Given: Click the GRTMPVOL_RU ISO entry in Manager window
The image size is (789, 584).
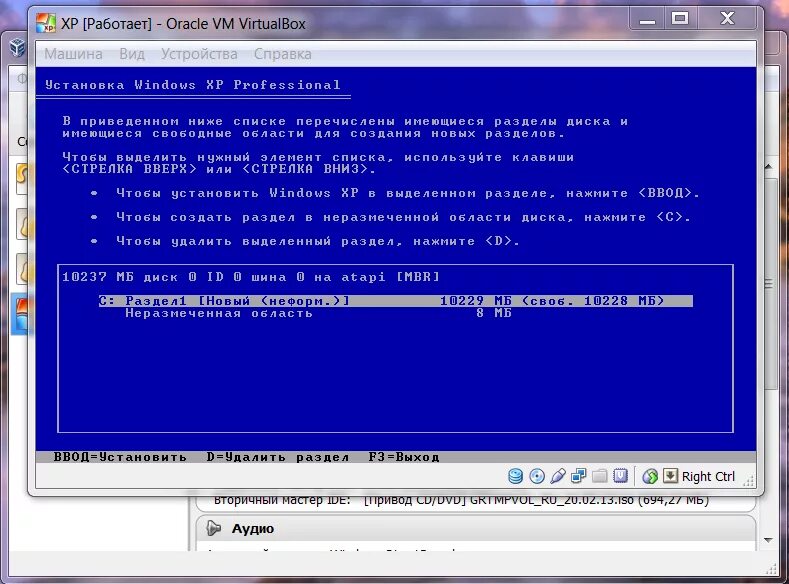Looking at the screenshot, I should point(536,500).
